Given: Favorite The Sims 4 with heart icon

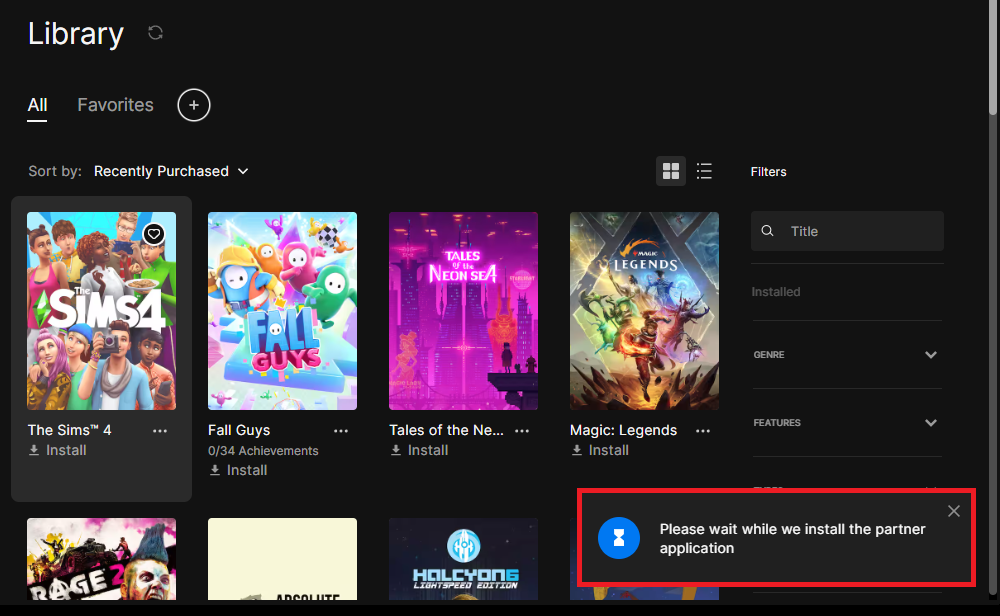Looking at the screenshot, I should 154,234.
